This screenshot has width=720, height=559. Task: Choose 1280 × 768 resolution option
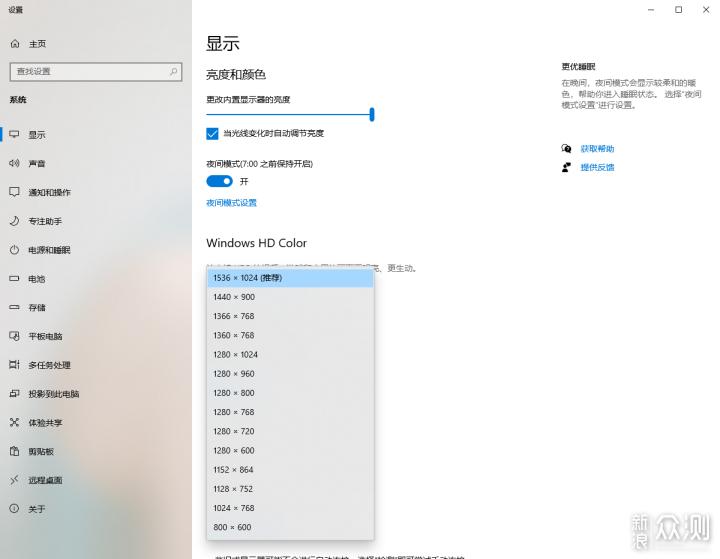[x=291, y=412]
